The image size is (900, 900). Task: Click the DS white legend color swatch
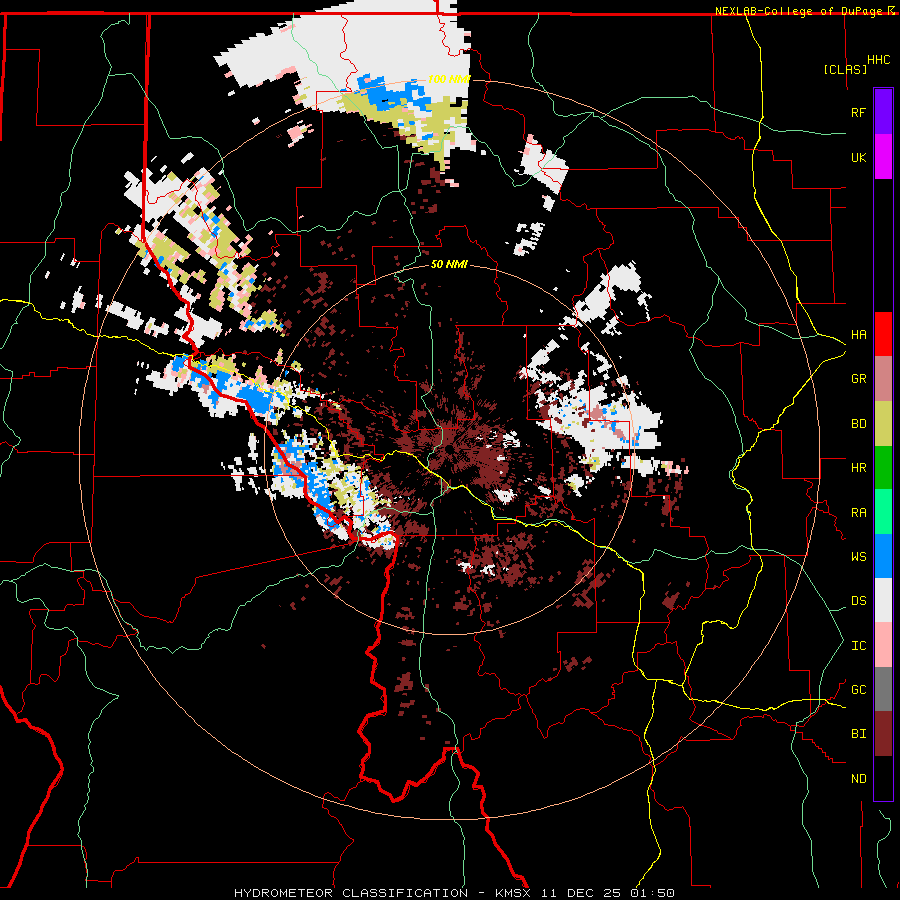point(883,600)
